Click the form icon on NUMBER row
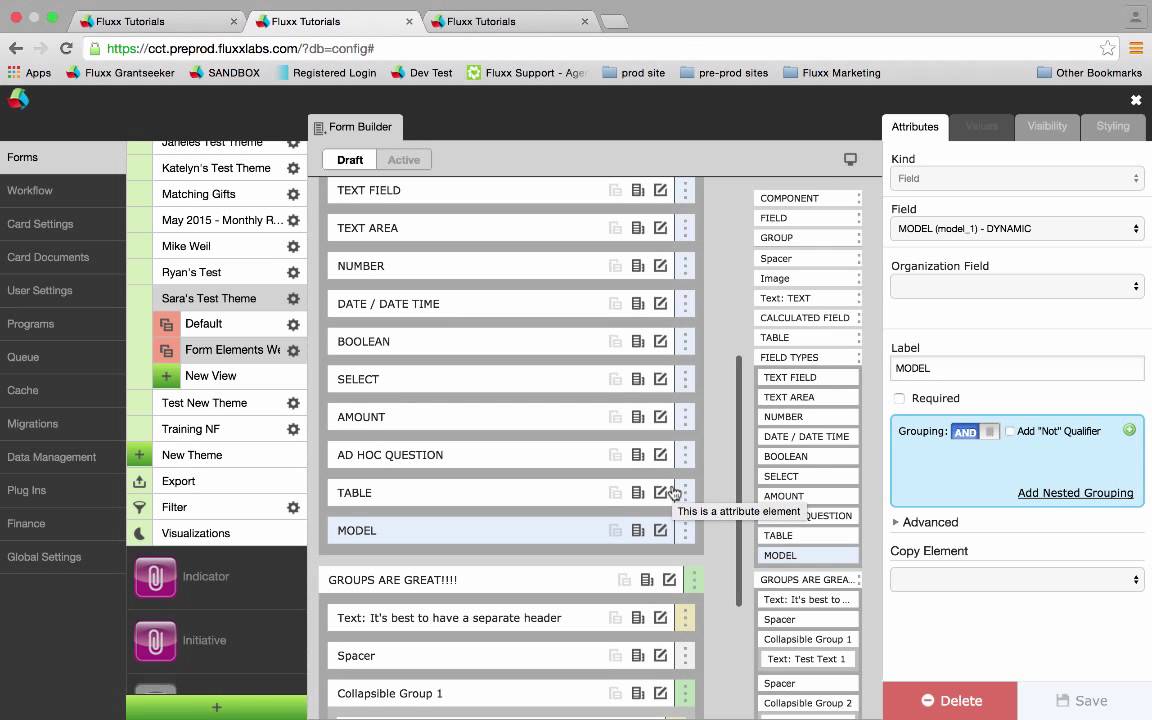The height and width of the screenshot is (720, 1152). point(638,266)
